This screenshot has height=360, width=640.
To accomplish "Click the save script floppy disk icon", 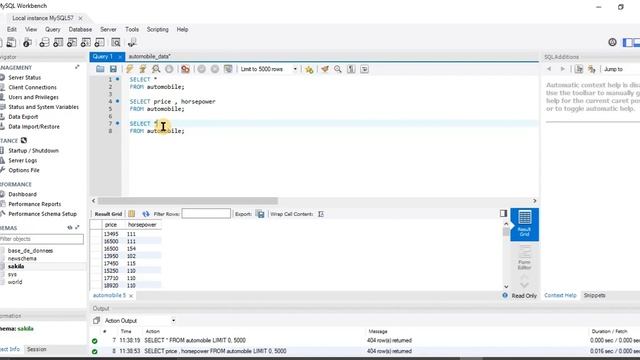I will (x=113, y=69).
